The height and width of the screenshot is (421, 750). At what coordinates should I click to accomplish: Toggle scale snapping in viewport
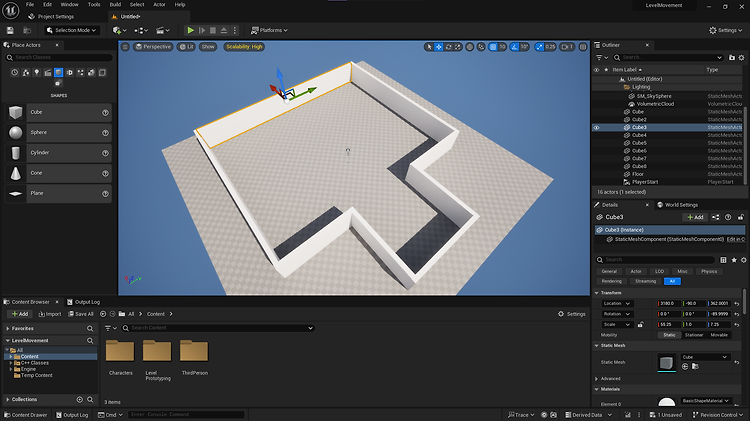[x=540, y=47]
